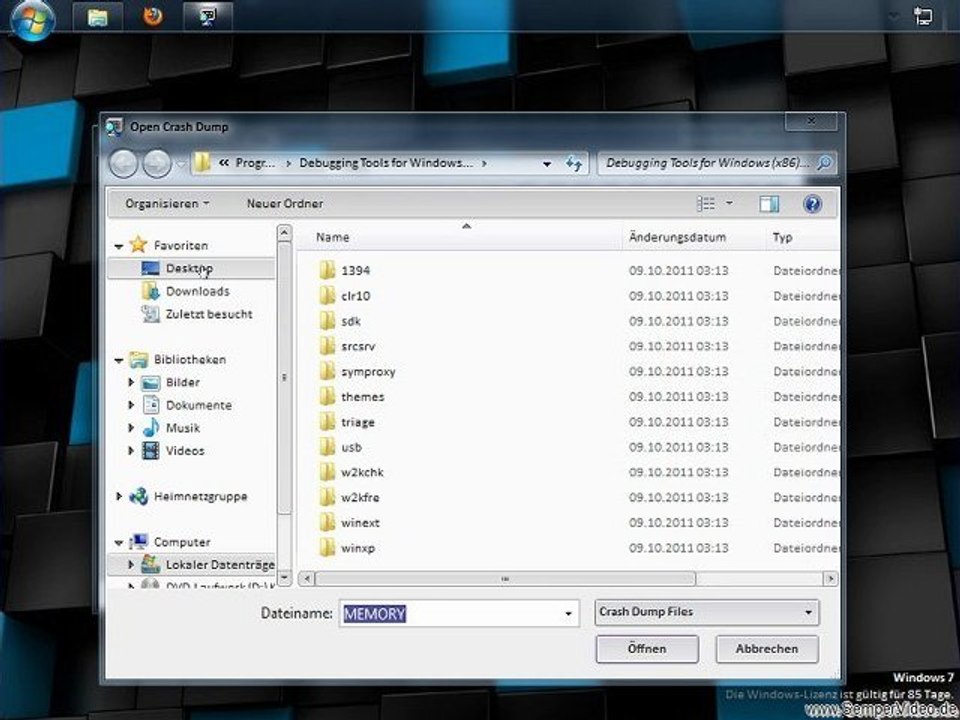Select the Dokumente library icon

tap(151, 405)
